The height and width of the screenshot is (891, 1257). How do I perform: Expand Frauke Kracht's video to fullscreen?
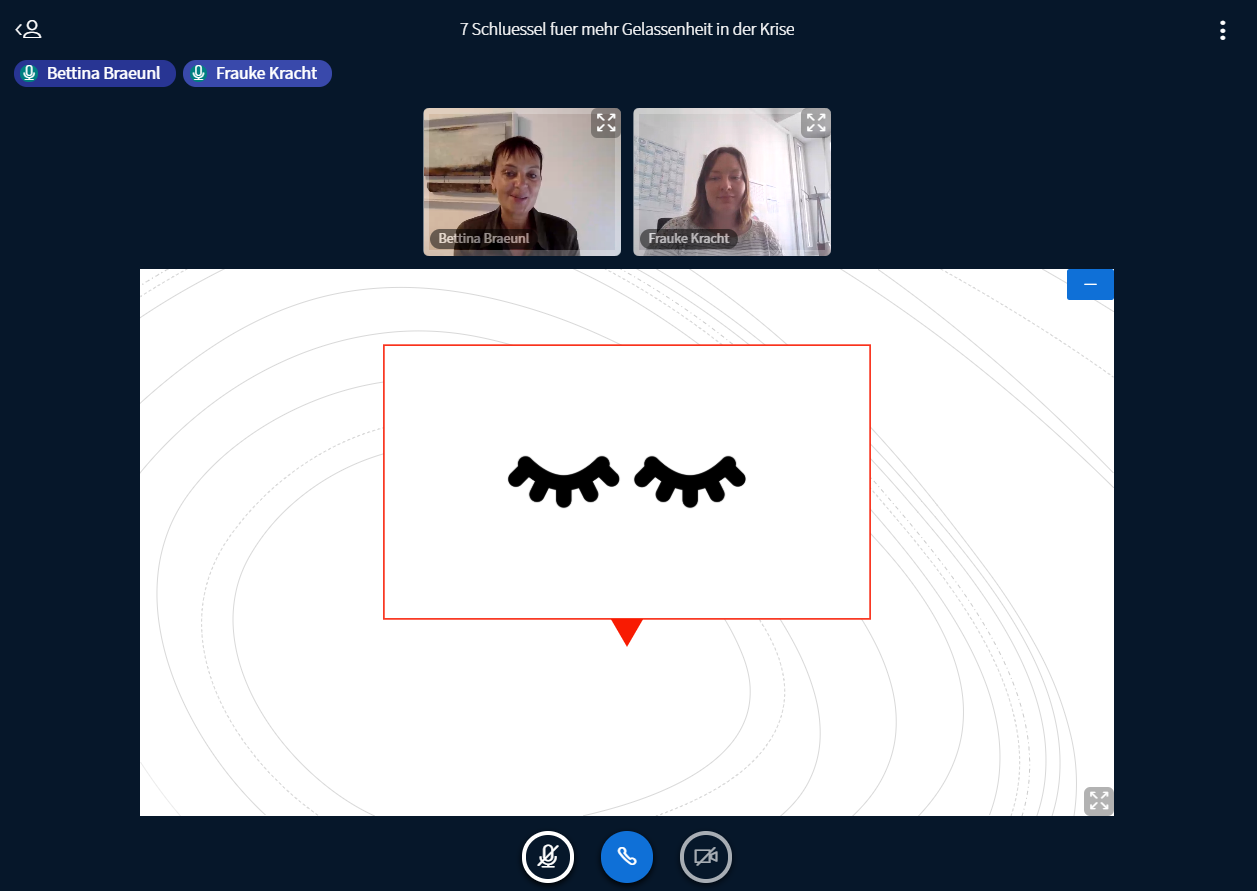[x=816, y=123]
